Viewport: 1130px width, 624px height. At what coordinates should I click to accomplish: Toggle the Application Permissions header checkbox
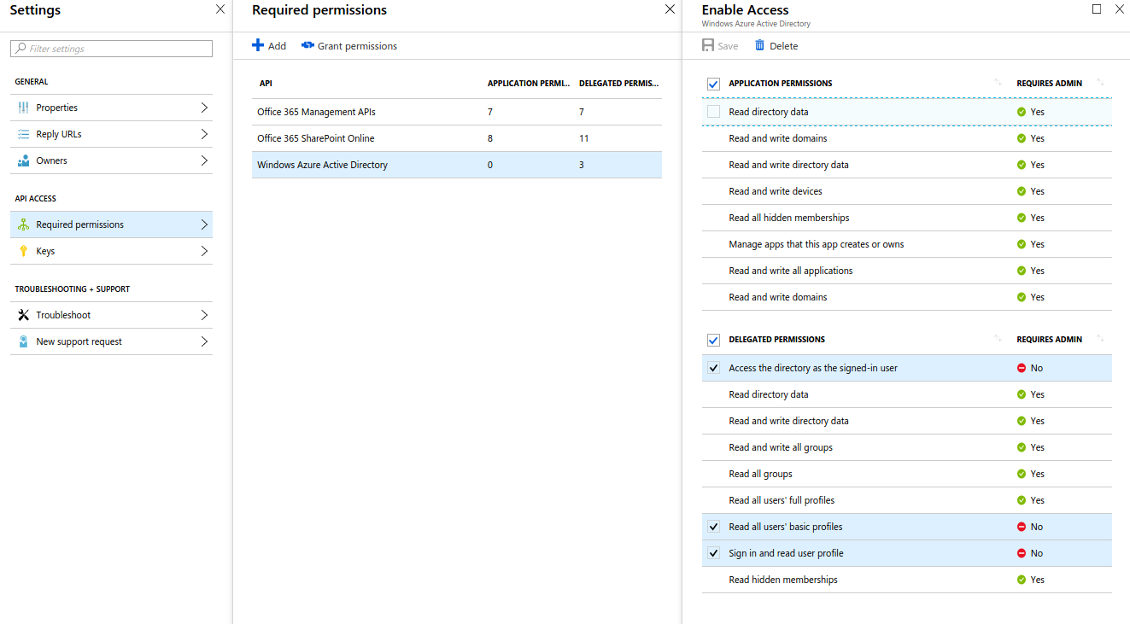(x=713, y=84)
